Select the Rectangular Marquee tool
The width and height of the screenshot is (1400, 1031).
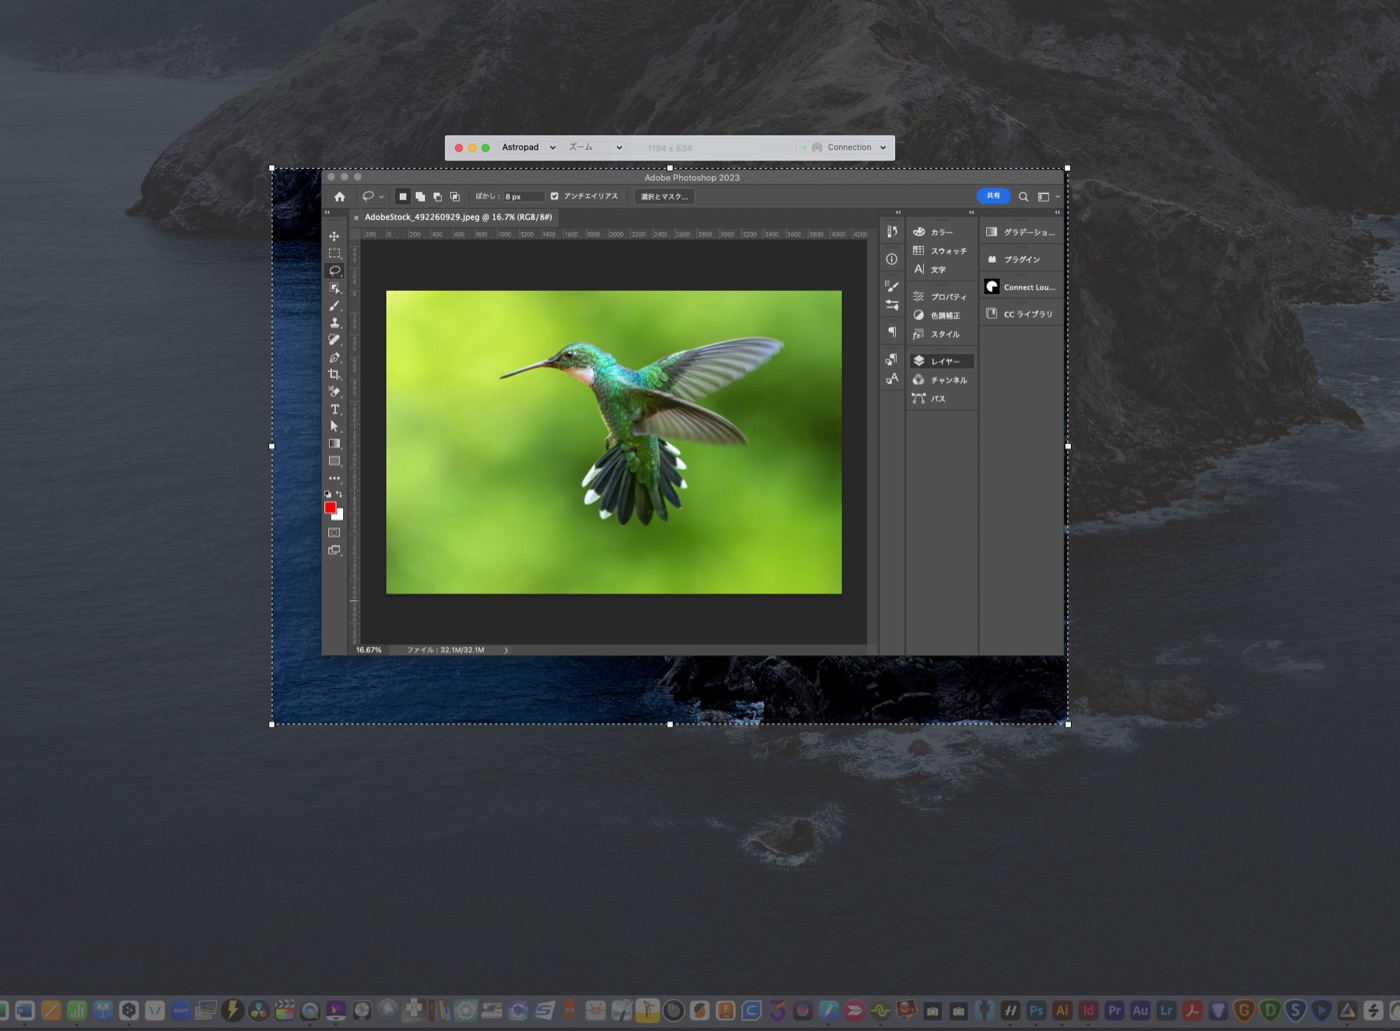[x=334, y=253]
